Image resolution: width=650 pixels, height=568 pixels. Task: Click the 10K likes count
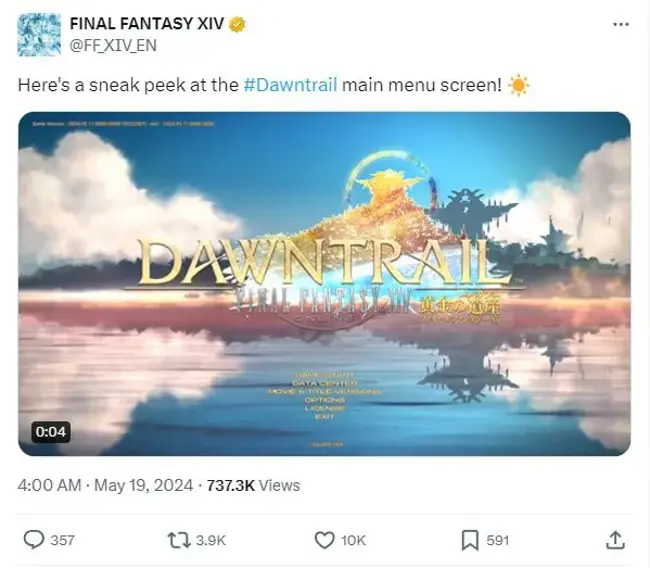click(x=353, y=540)
